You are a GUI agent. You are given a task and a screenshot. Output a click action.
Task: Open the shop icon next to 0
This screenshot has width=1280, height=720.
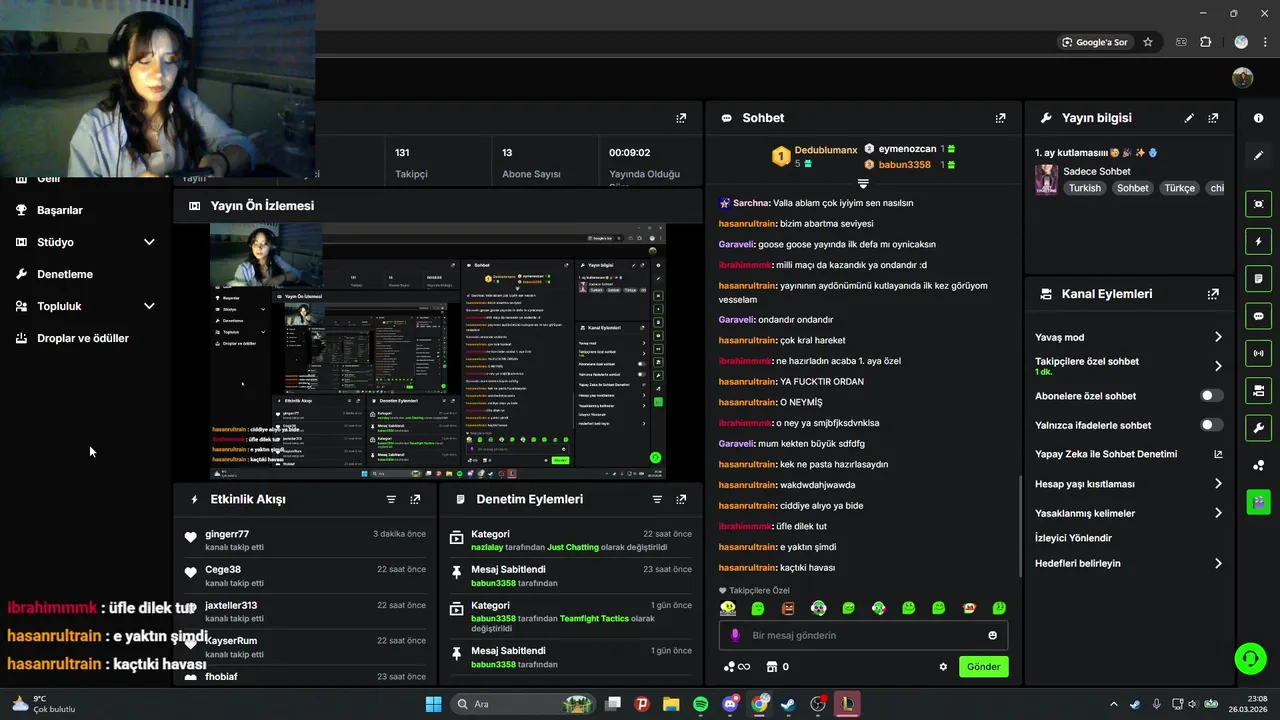pyautogui.click(x=771, y=667)
